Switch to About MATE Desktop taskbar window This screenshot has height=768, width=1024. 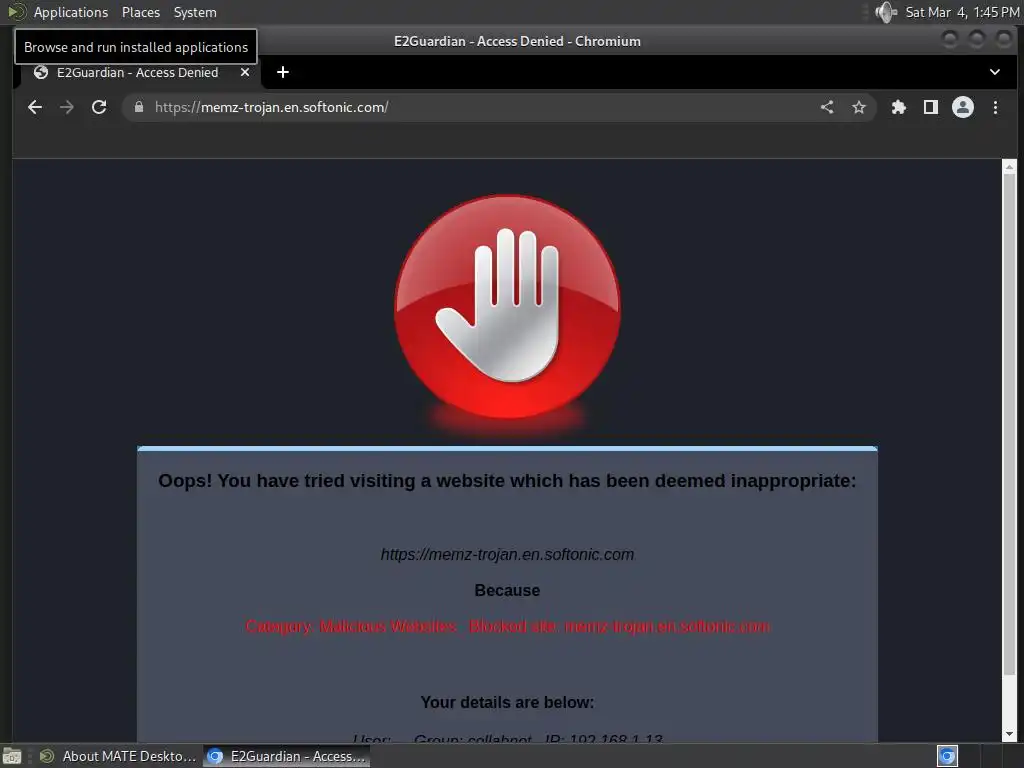point(118,756)
